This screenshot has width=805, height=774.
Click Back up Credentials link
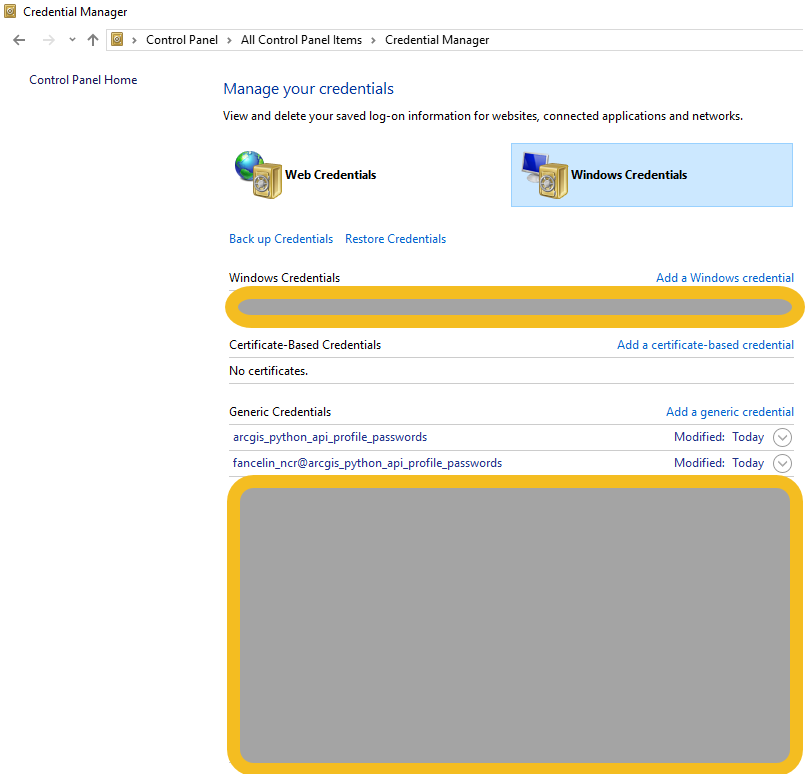point(281,239)
